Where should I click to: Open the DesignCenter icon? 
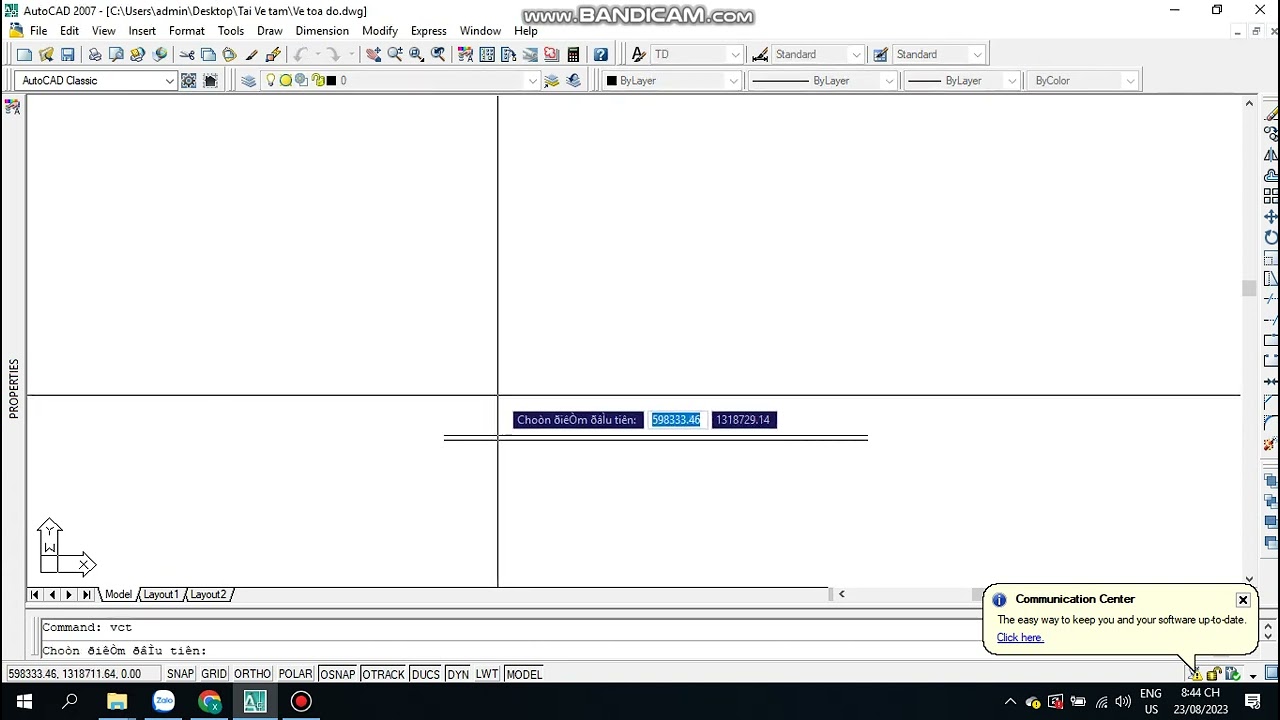pyautogui.click(x=487, y=54)
